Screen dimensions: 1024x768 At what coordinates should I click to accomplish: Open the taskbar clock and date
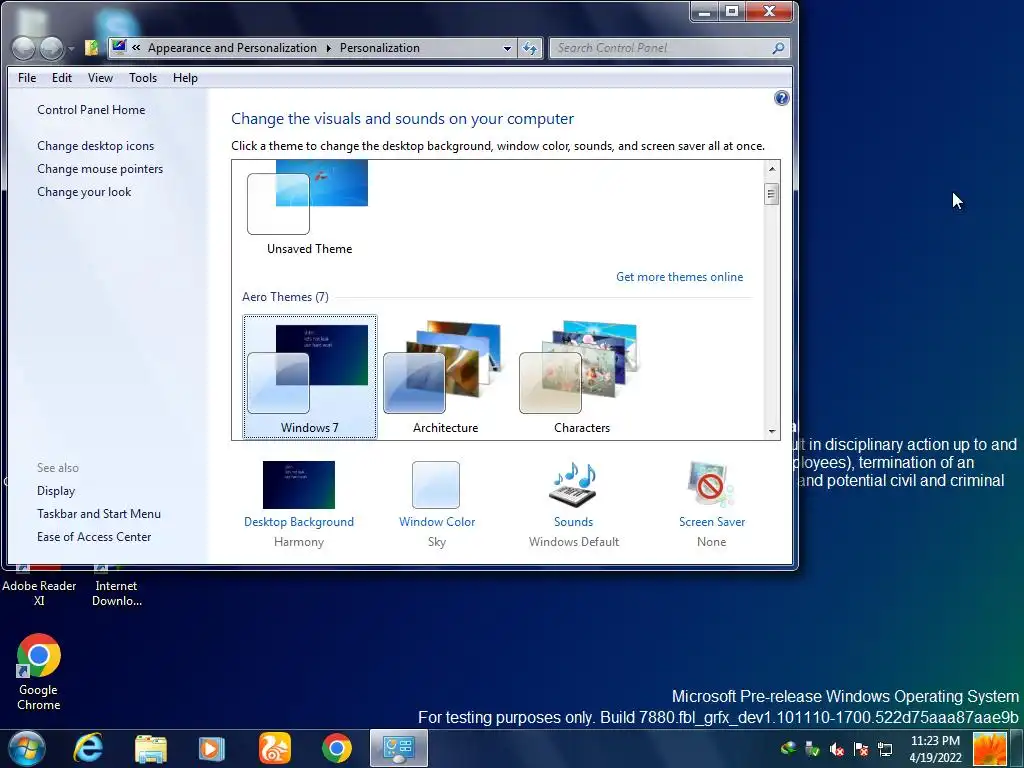pos(935,749)
